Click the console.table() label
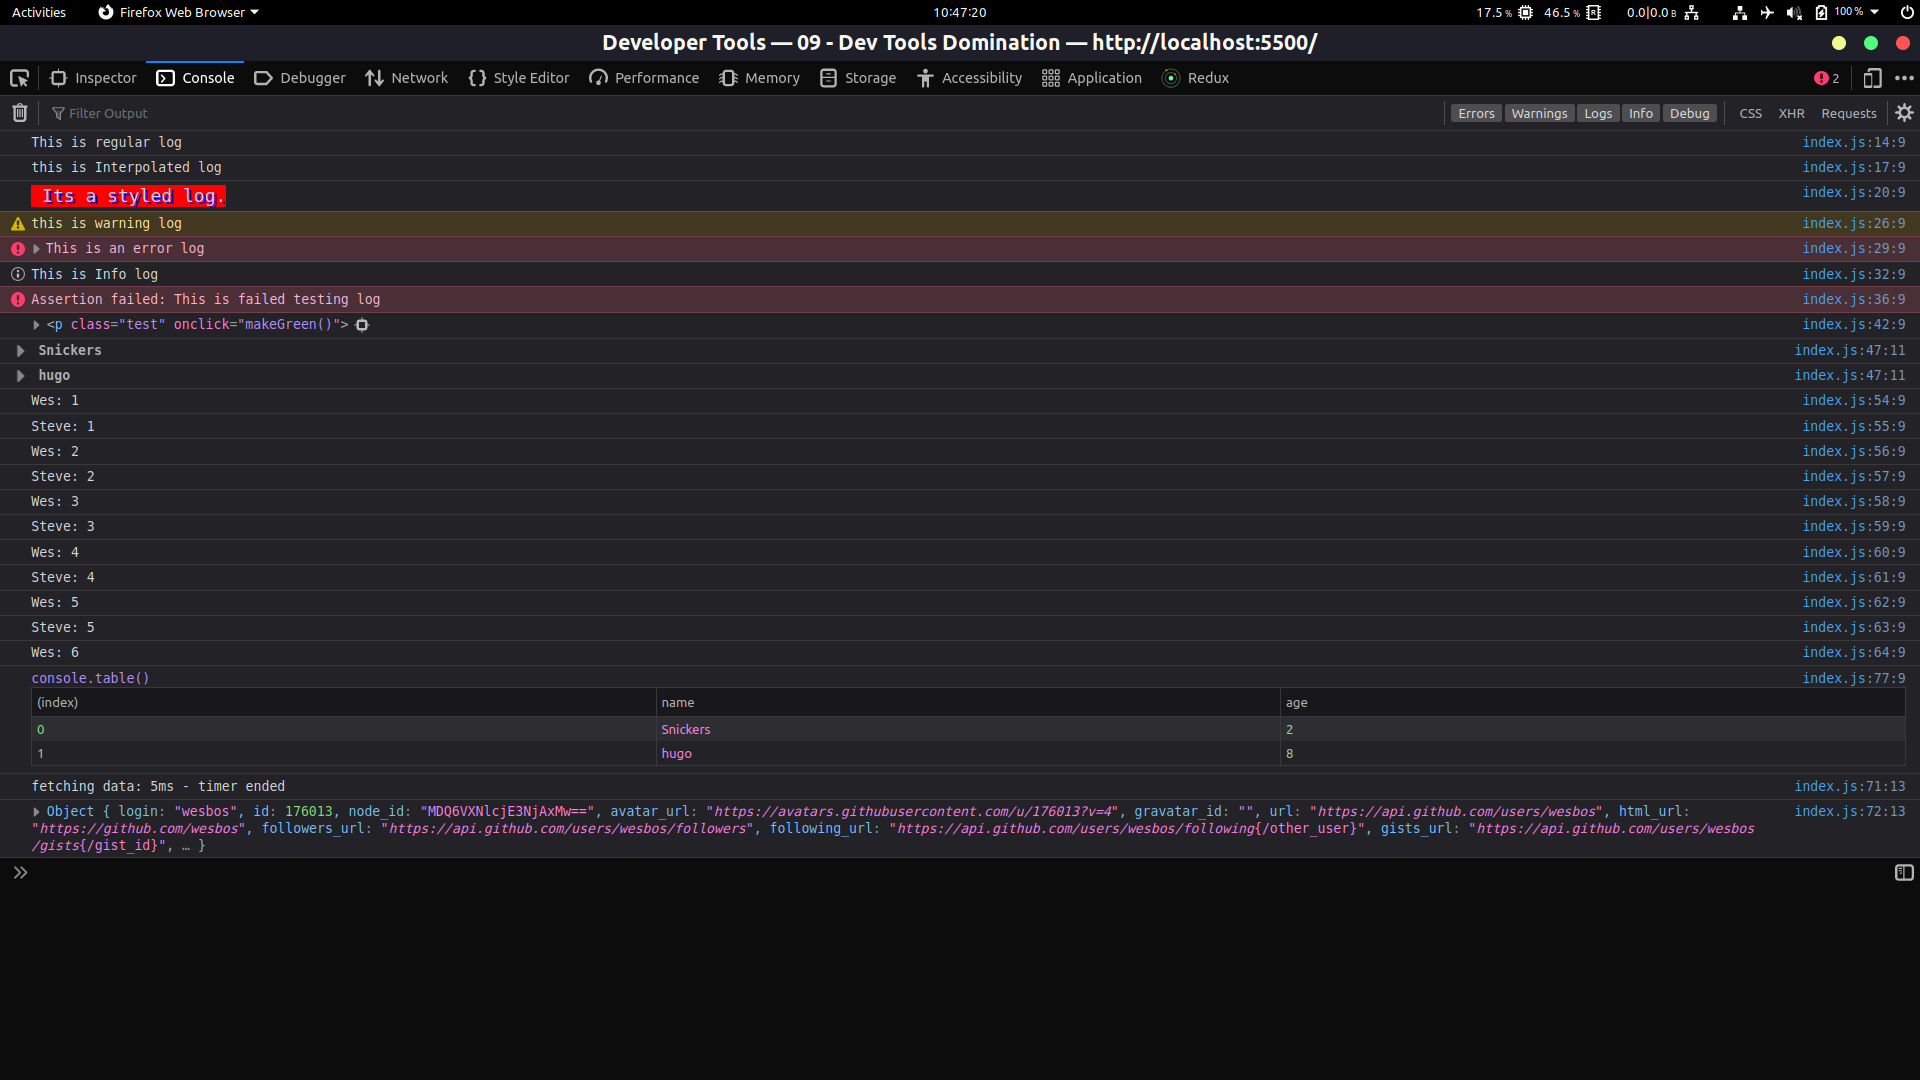This screenshot has width=1920, height=1080. [x=90, y=678]
